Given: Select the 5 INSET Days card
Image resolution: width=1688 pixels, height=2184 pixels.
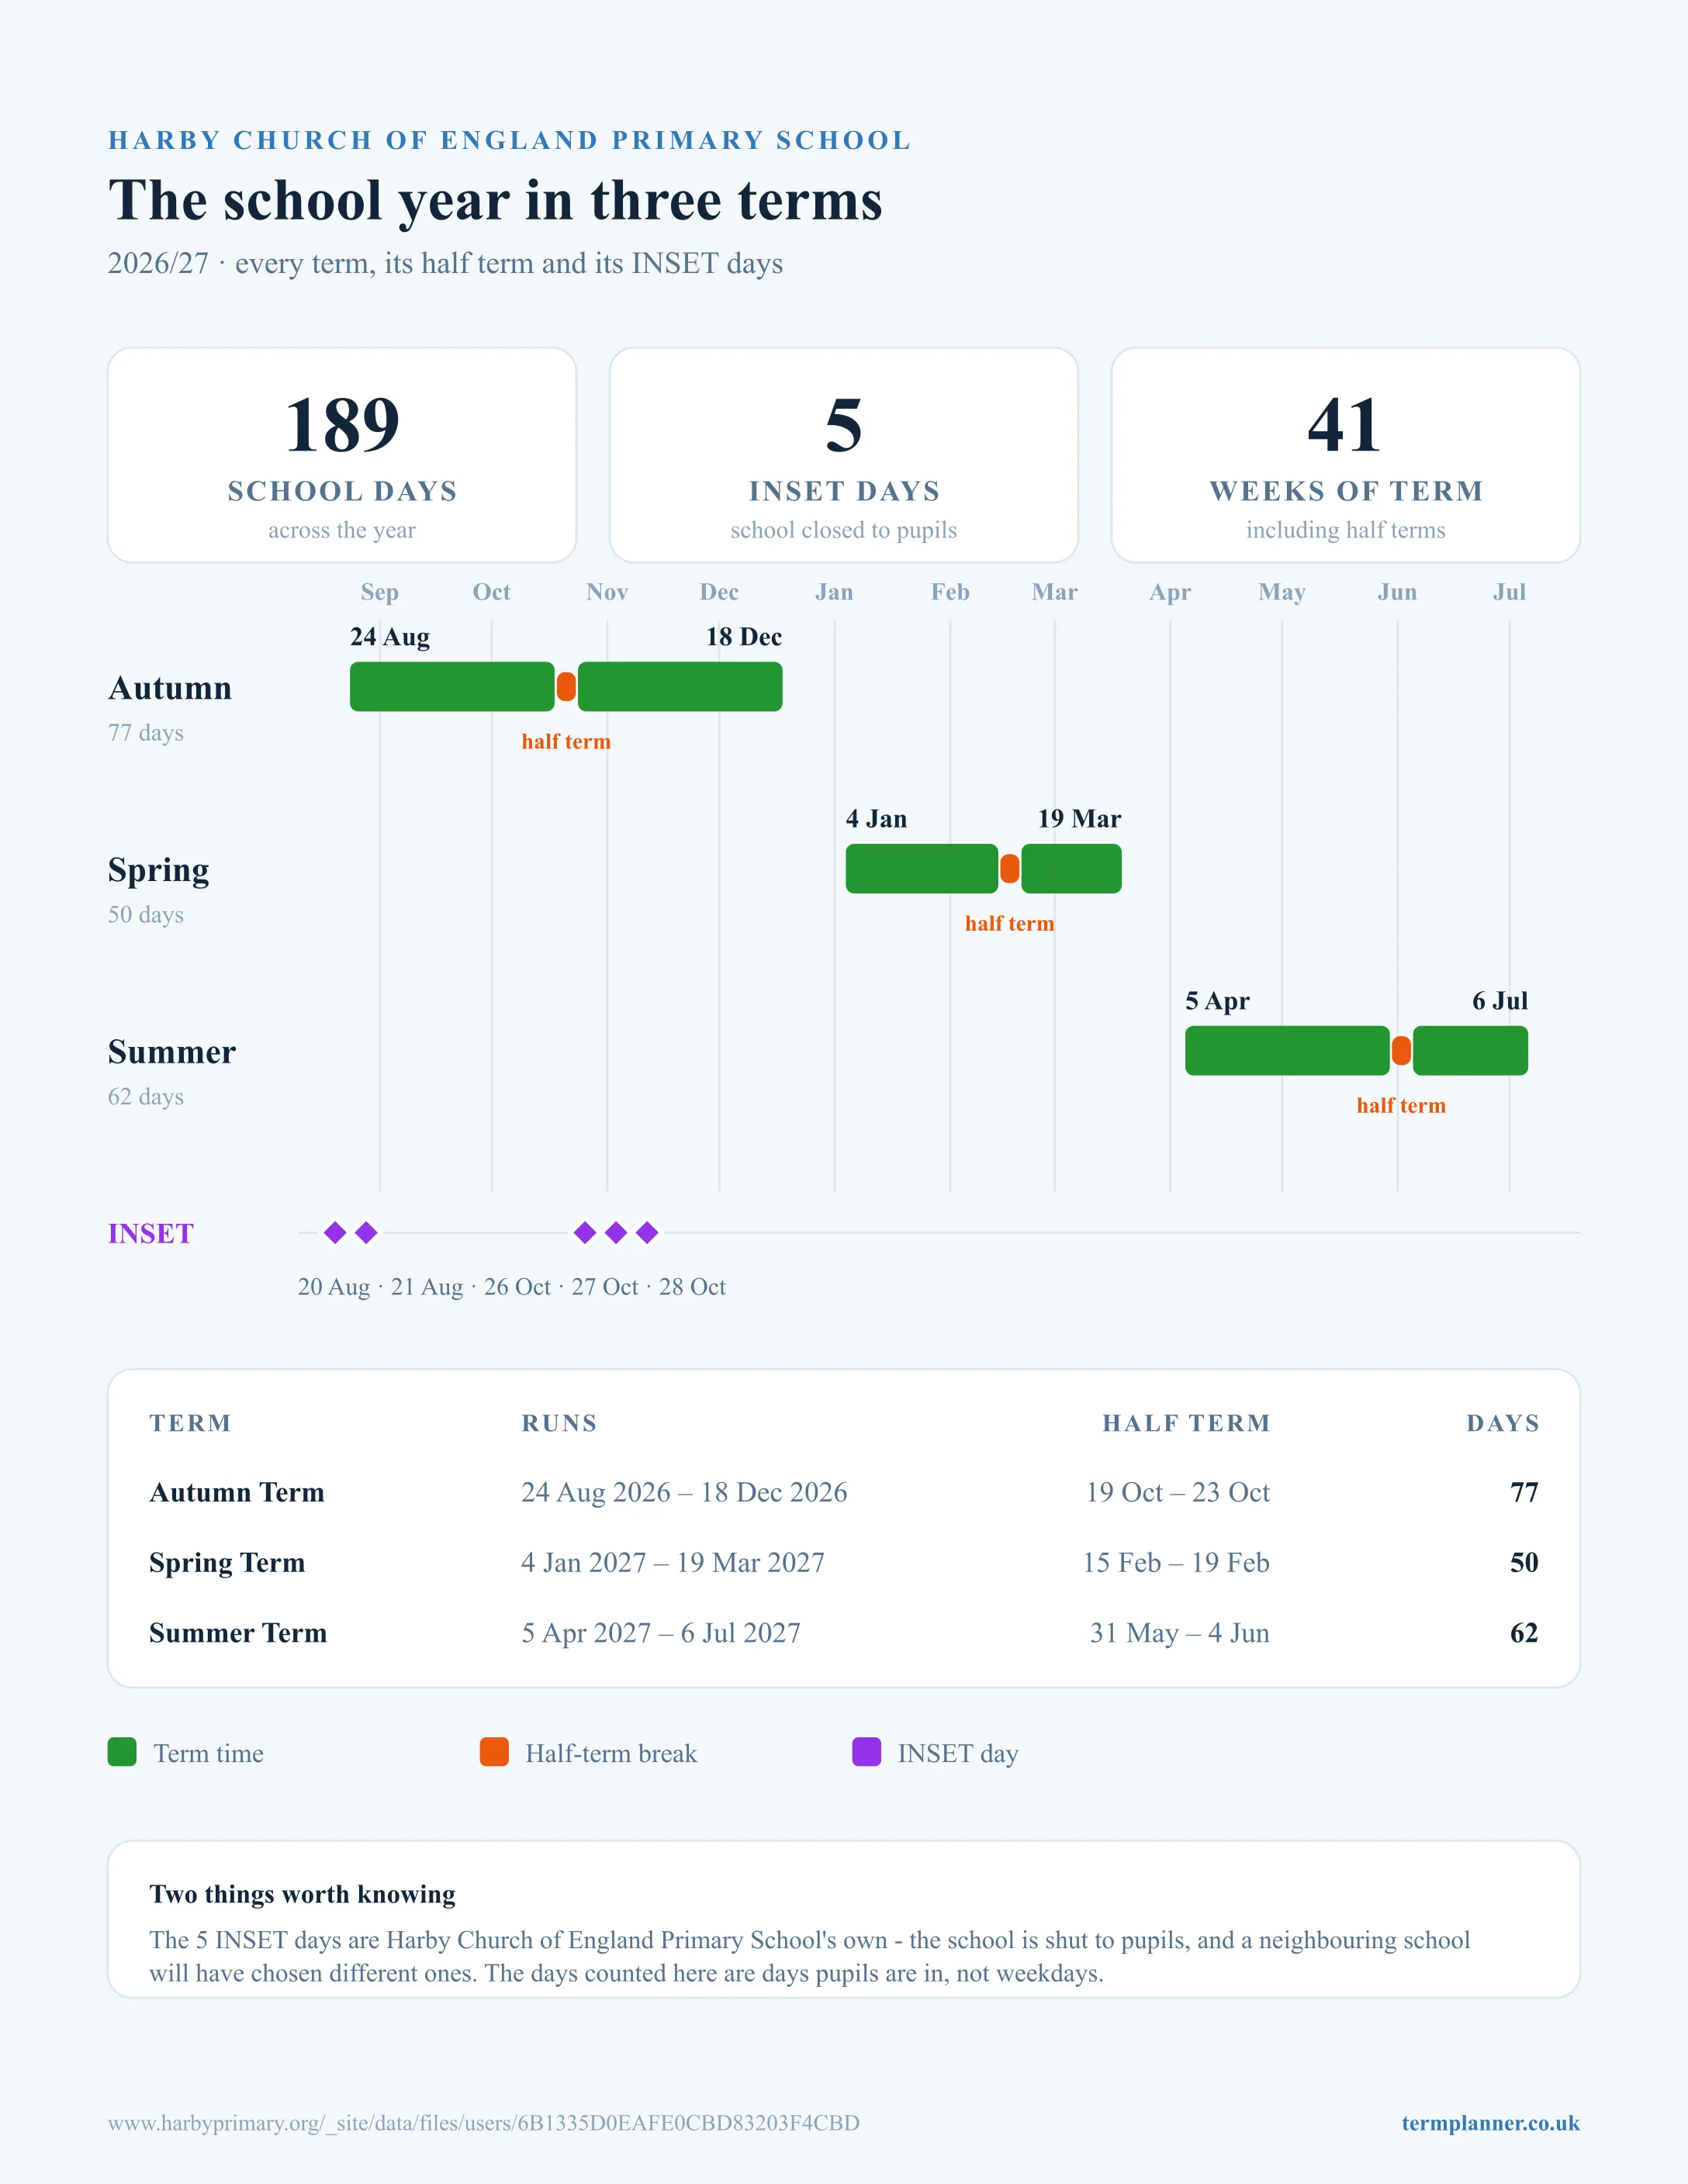Looking at the screenshot, I should point(844,455).
